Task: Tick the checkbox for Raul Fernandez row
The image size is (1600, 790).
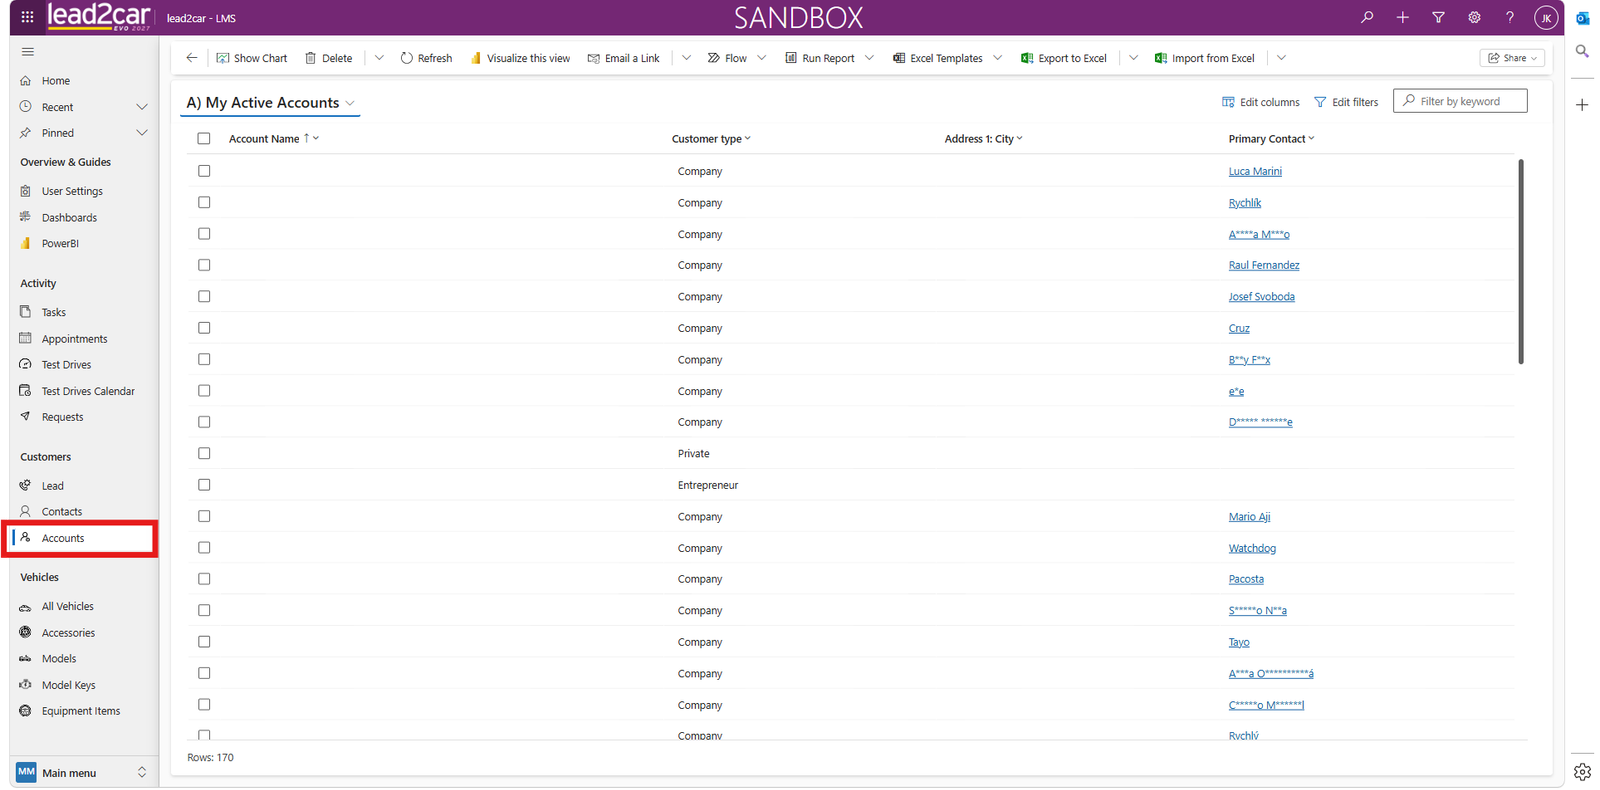Action: [x=204, y=265]
